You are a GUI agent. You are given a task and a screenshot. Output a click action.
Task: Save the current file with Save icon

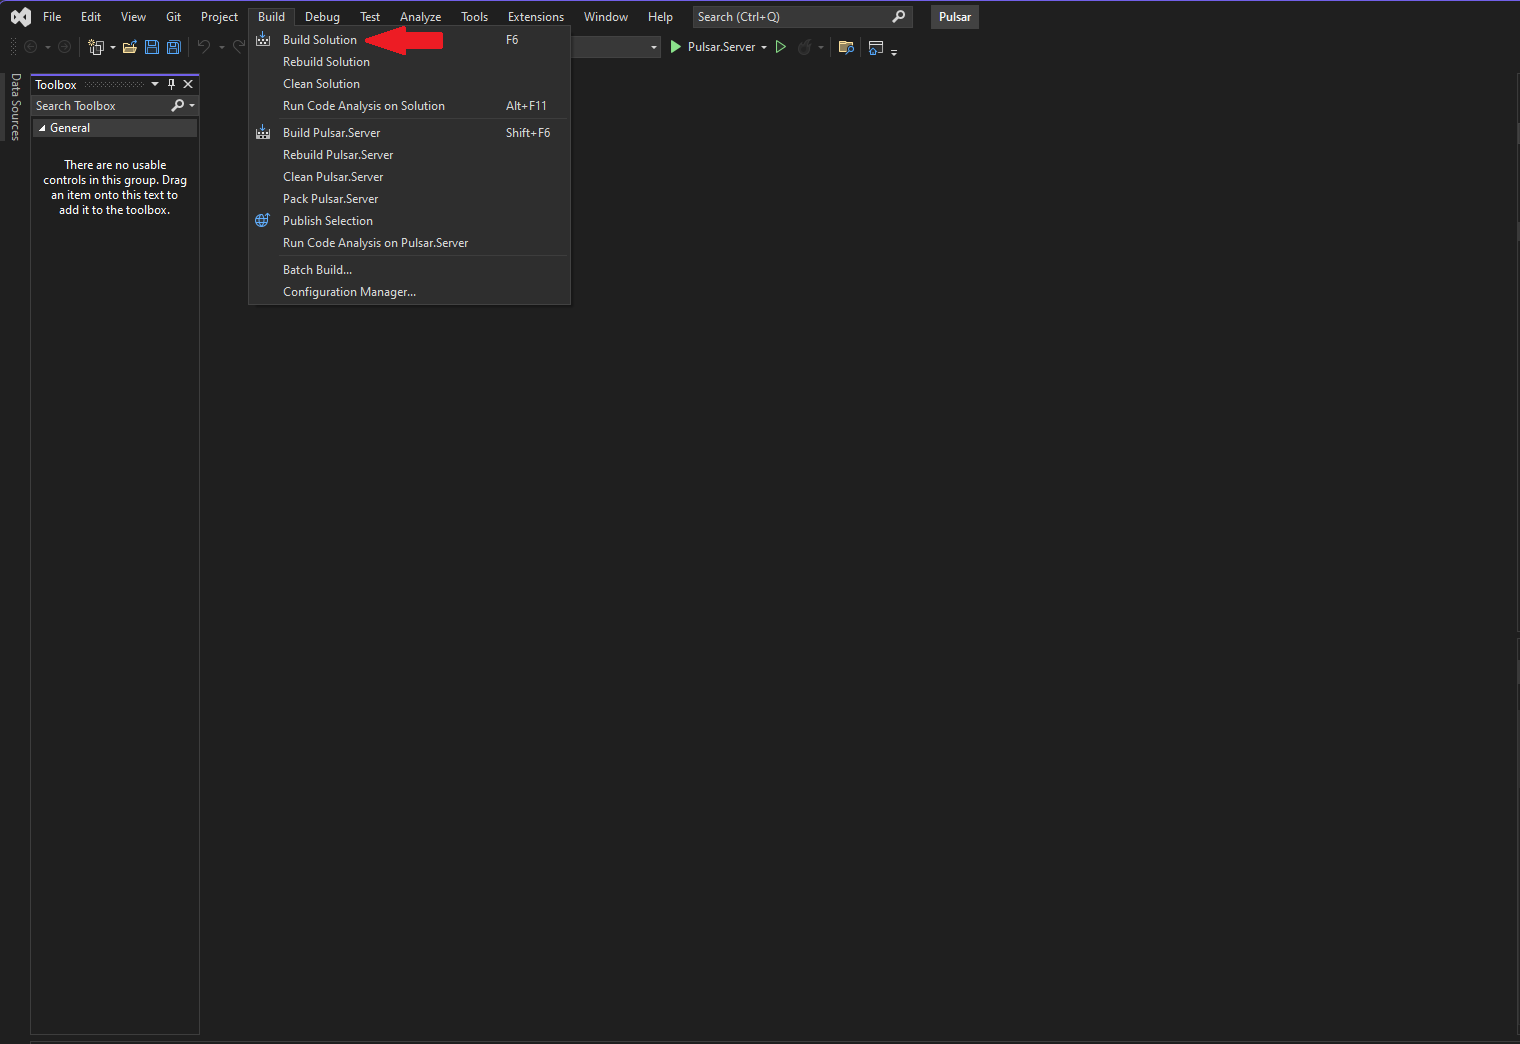pos(152,47)
